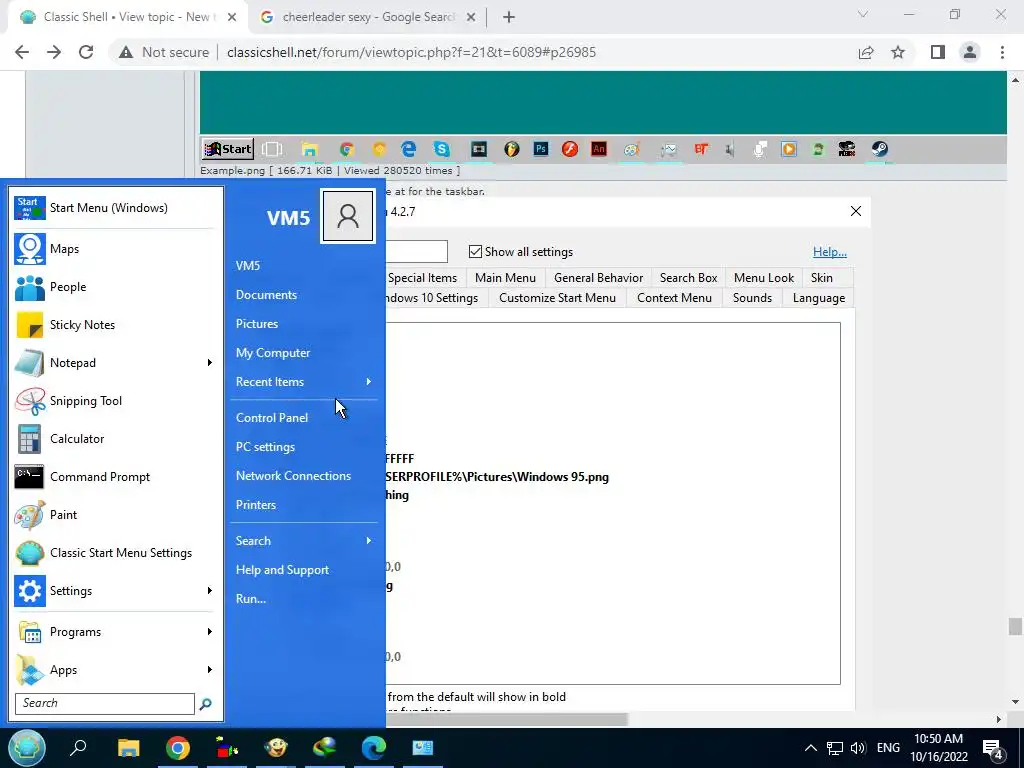The image size is (1024, 768).
Task: Click the cartoon face taskbar icon
Action: [276, 747]
